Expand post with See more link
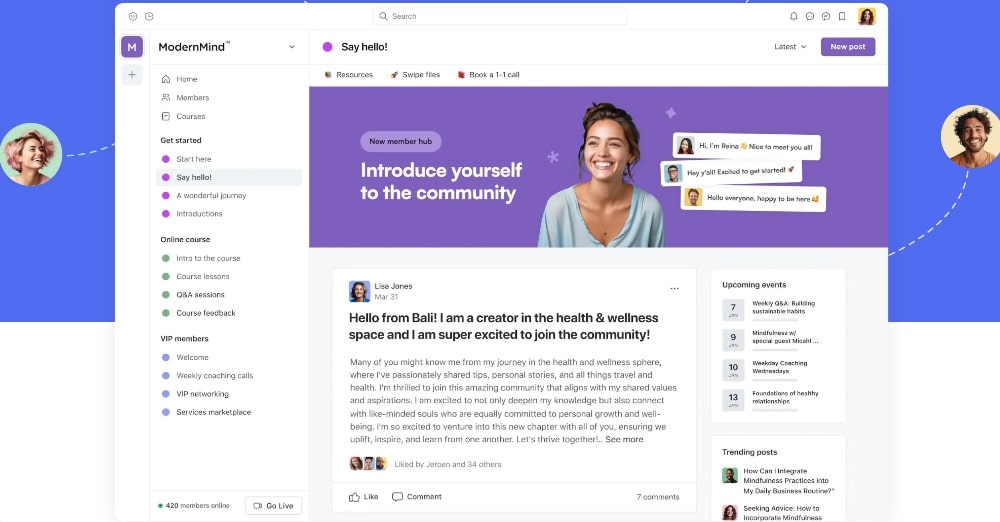This screenshot has width=1000, height=522. coord(624,439)
